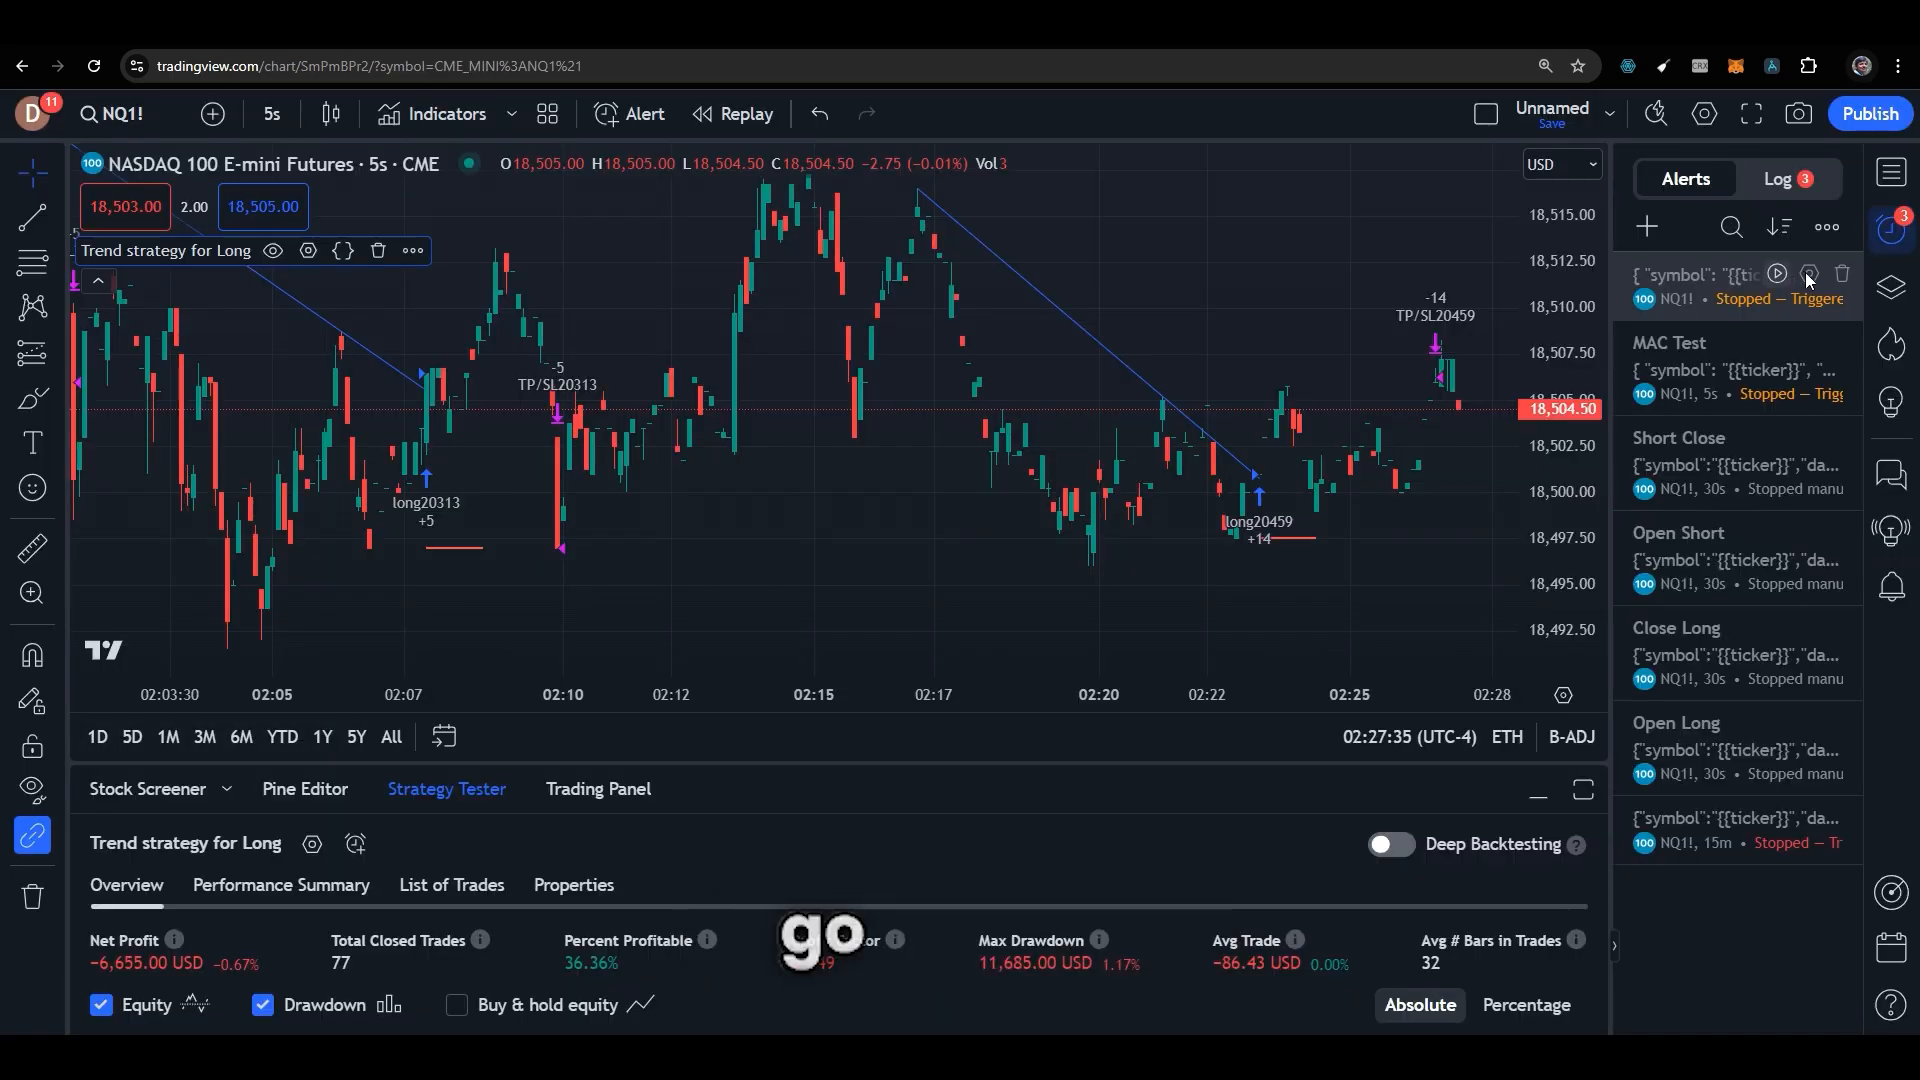1920x1080 pixels.
Task: Restart the first NQ1! alert
Action: tap(1777, 274)
